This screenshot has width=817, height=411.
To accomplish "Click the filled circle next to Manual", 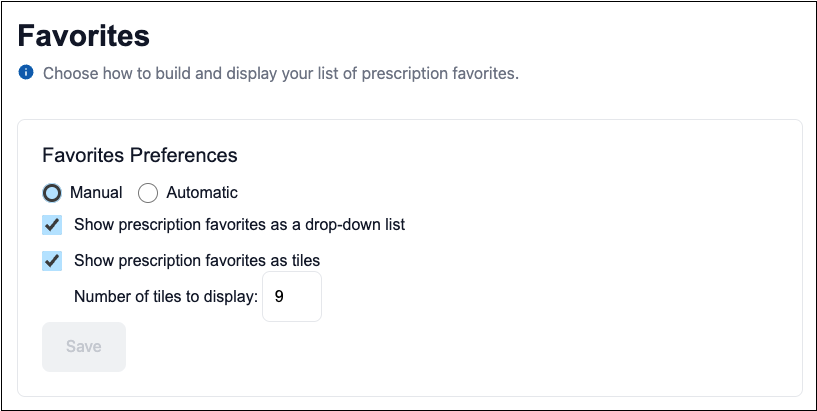I will pos(52,192).
